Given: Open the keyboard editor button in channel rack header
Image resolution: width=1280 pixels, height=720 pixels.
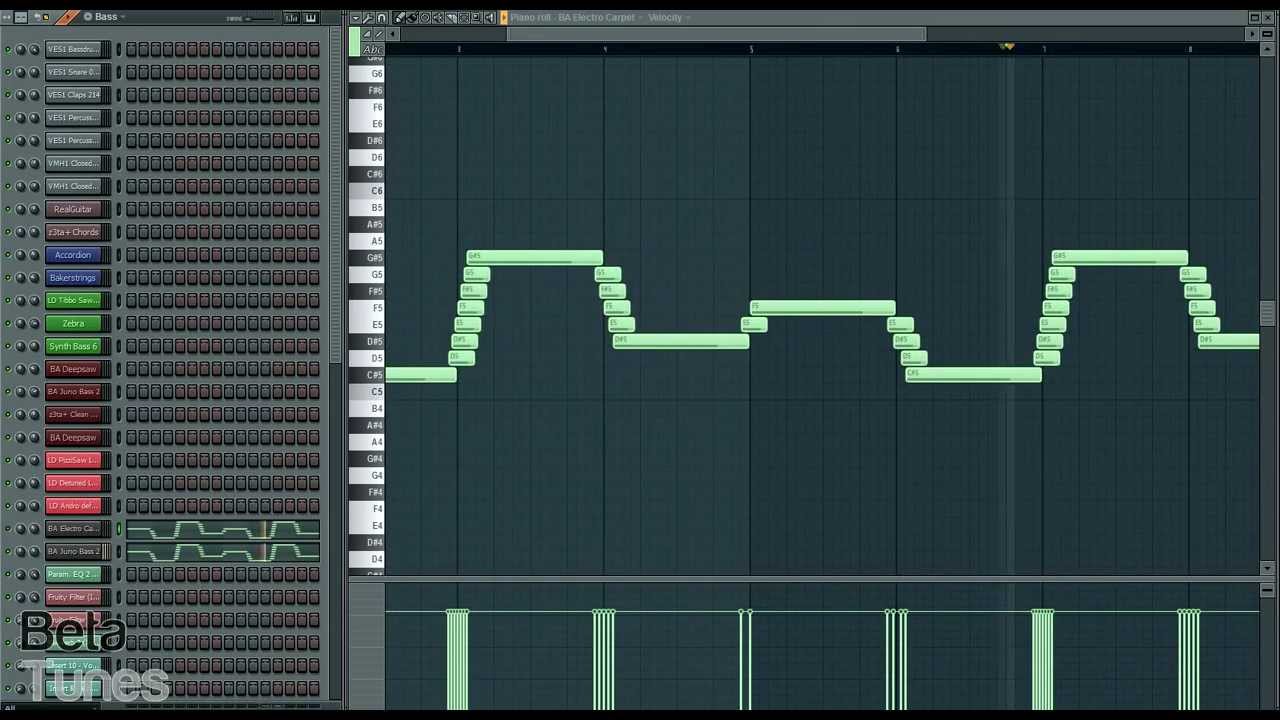Looking at the screenshot, I should click(x=311, y=17).
